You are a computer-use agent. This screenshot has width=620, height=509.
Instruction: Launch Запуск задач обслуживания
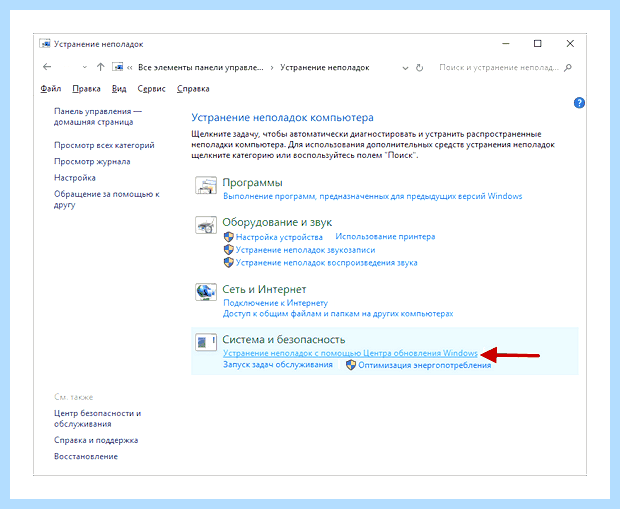coord(278,364)
